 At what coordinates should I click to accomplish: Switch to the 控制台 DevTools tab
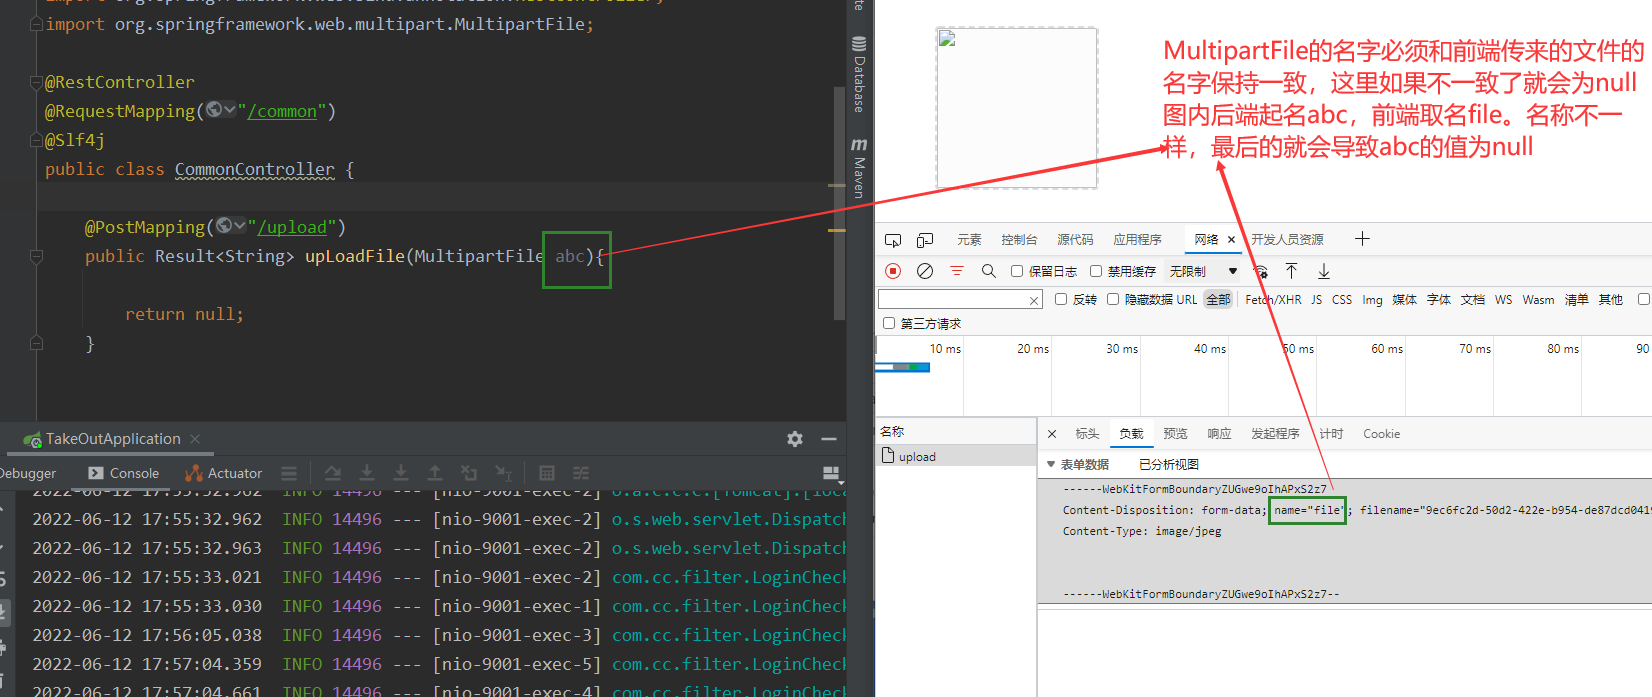1019,240
